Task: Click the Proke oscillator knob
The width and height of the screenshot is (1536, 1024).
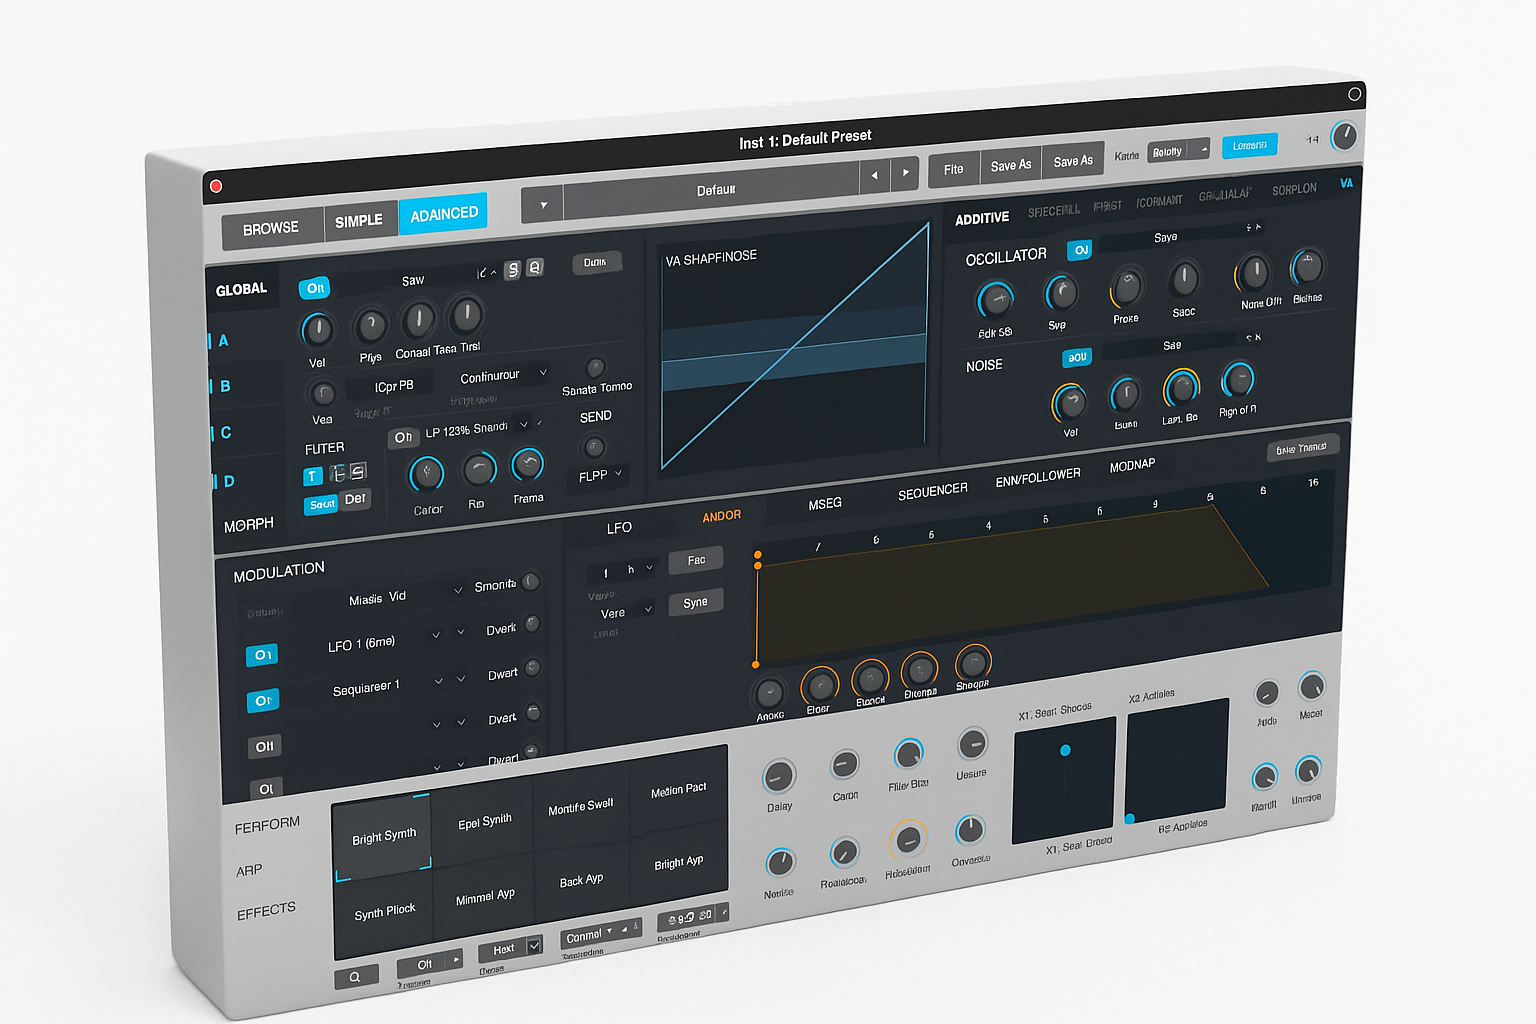Action: [1127, 288]
